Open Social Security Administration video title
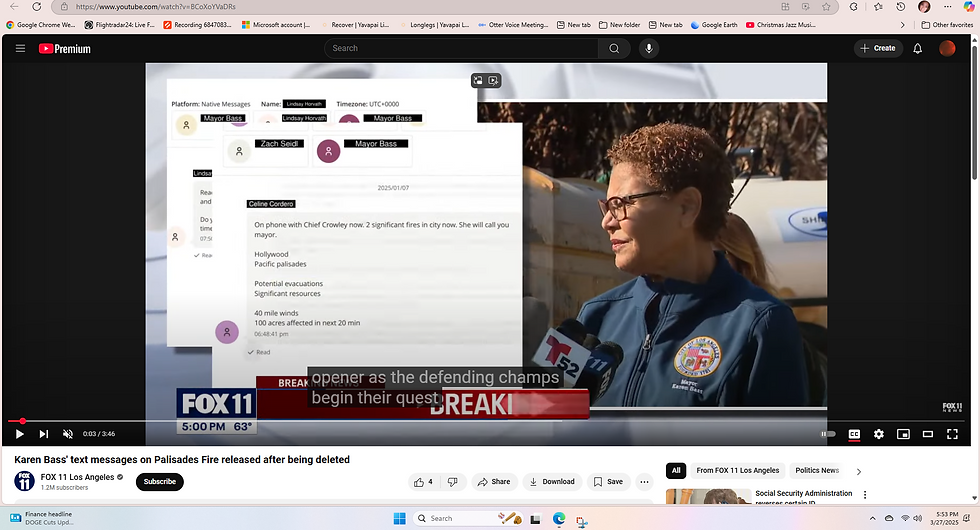980x530 pixels. (x=803, y=496)
